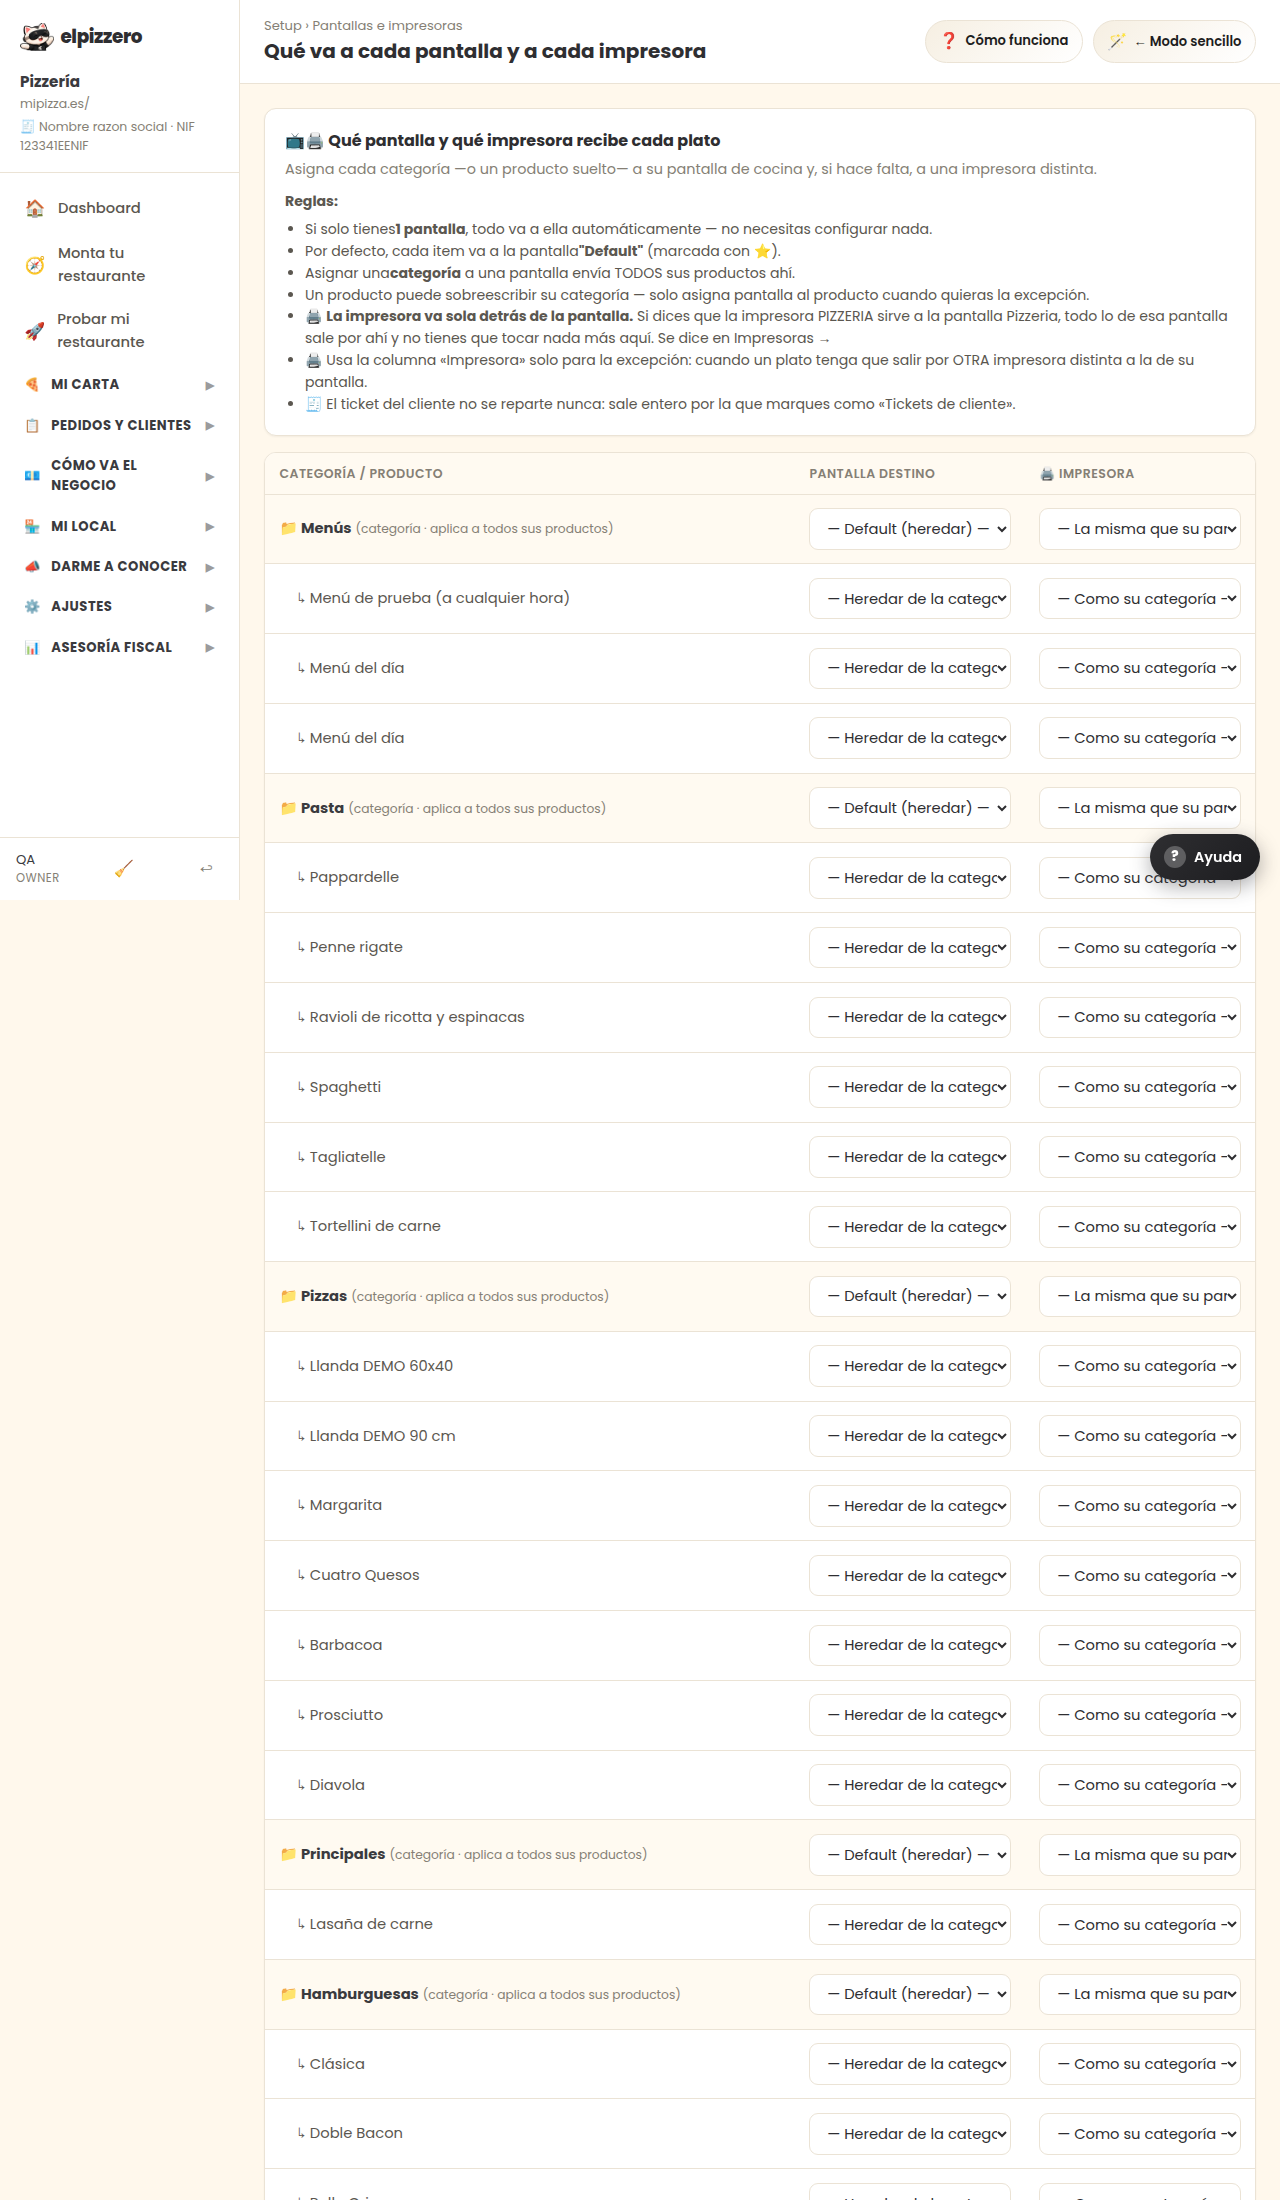Open impresora dropdown for Pasta category
Image resolution: width=1280 pixels, height=2200 pixels.
click(x=1140, y=808)
